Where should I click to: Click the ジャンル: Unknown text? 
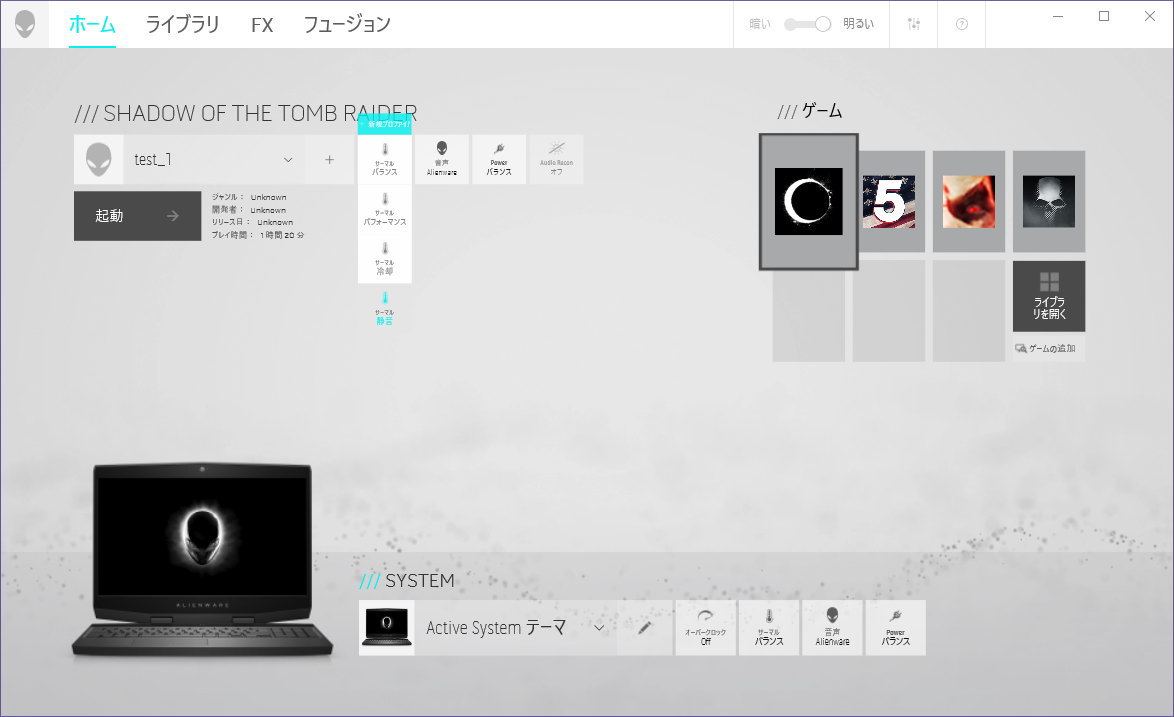coord(249,198)
